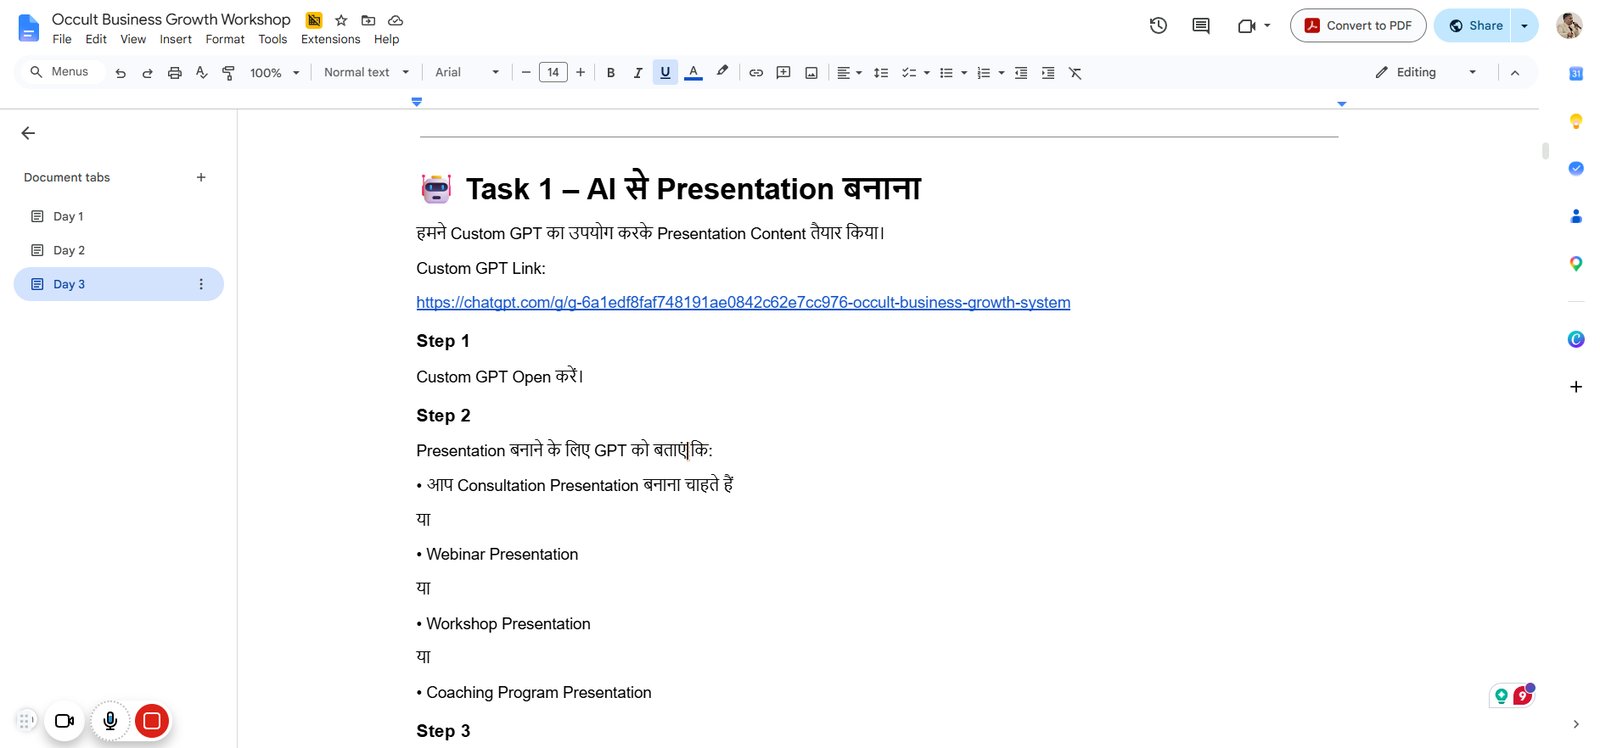Decrease the paragraph indent

(1021, 73)
